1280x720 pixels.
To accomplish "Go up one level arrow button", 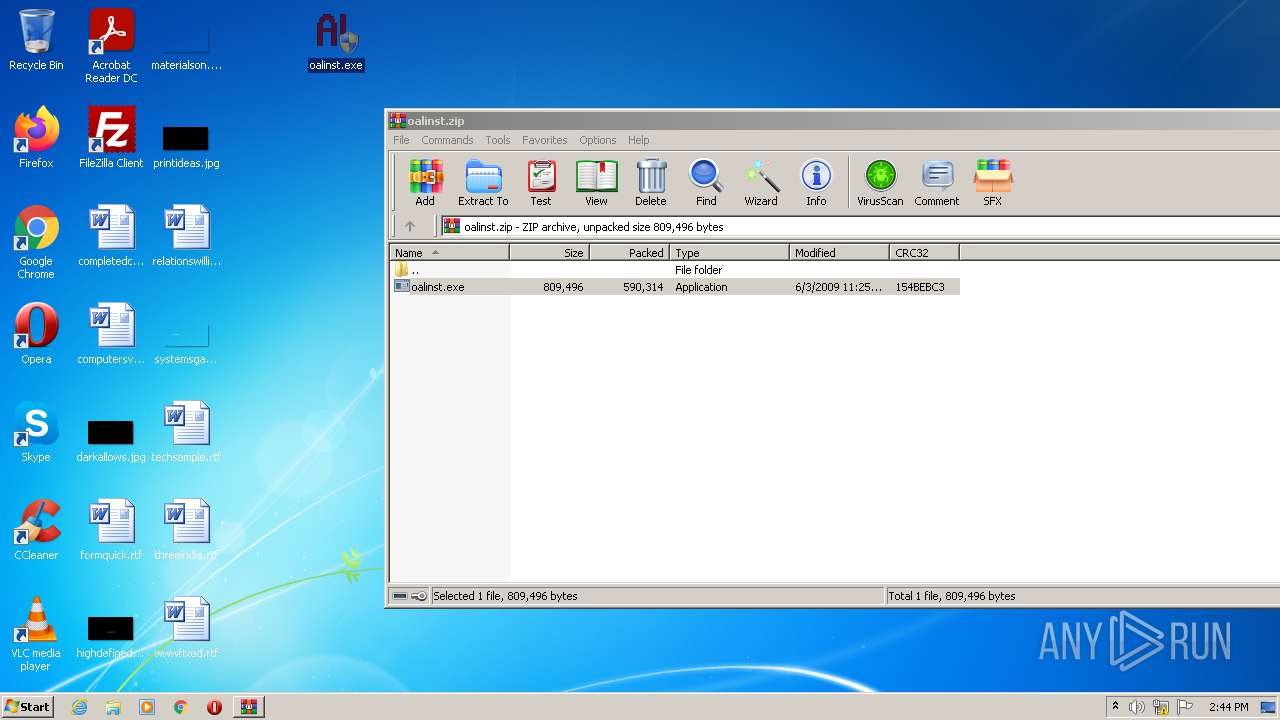I will tap(410, 226).
